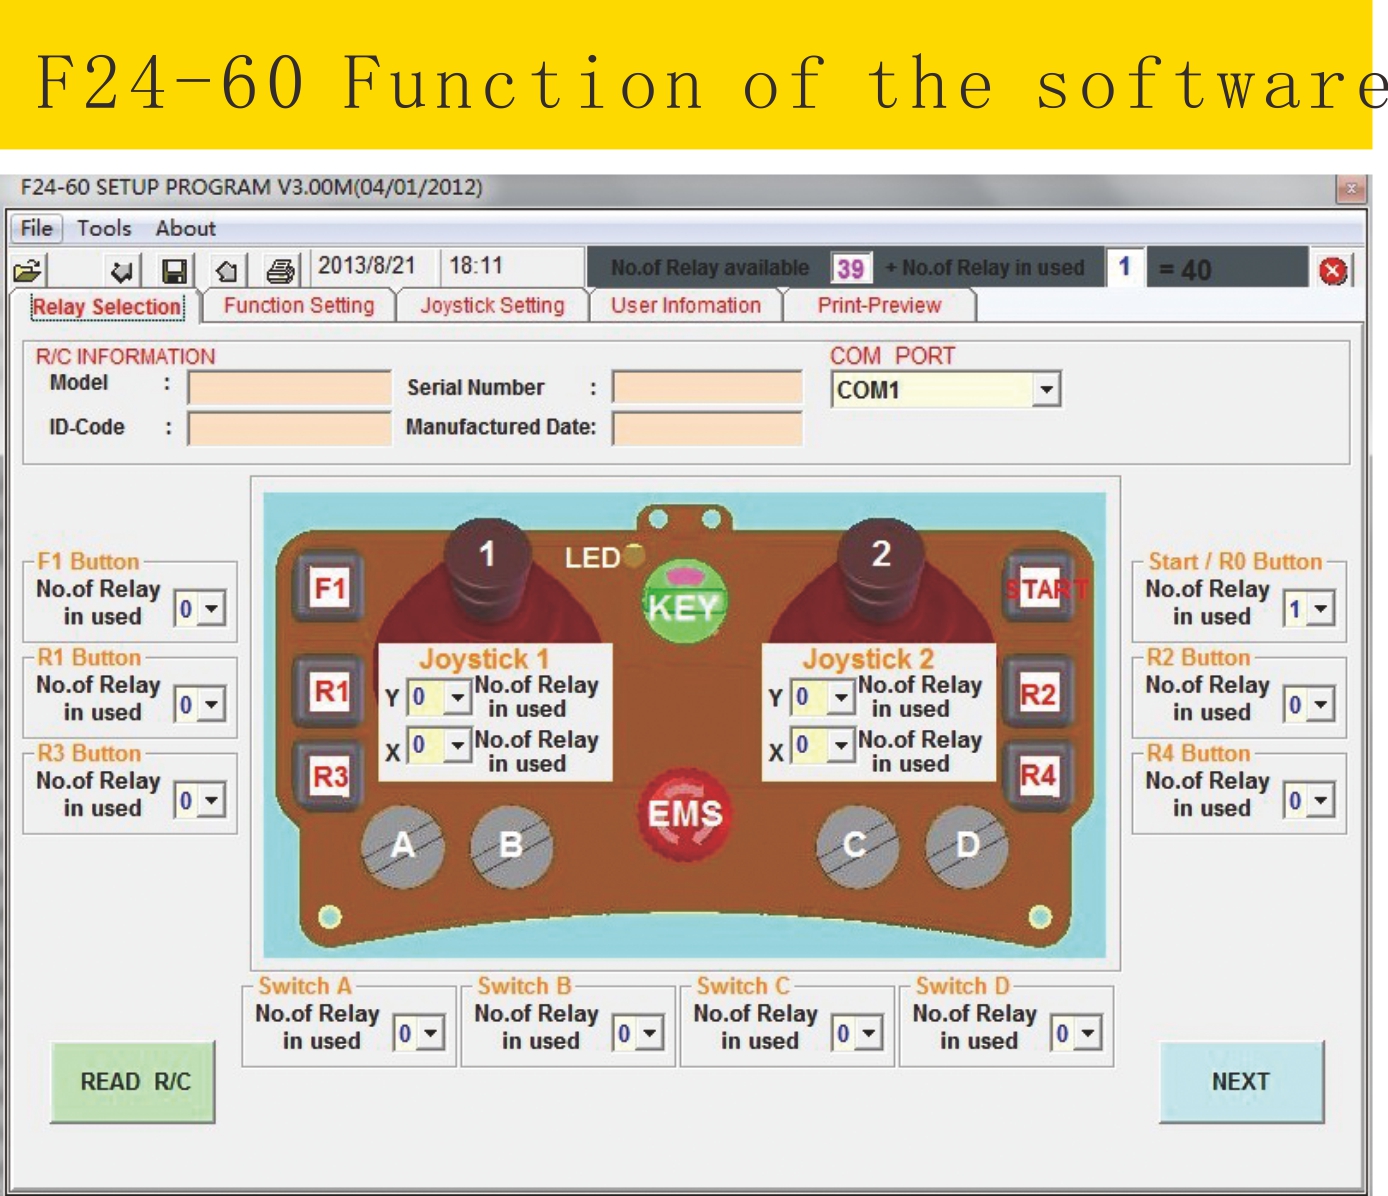1388x1196 pixels.
Task: Click the upload arrow toolbar icon
Action: 227,271
